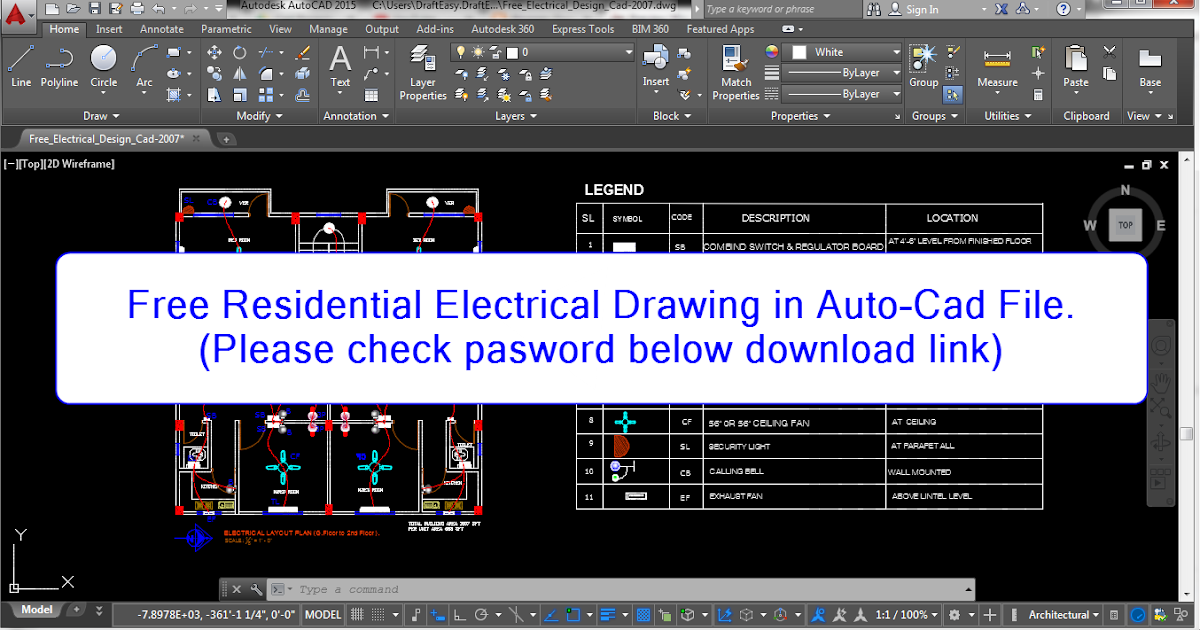Image resolution: width=1200 pixels, height=630 pixels.
Task: Enable Ortho mode in status bar
Action: tap(459, 614)
